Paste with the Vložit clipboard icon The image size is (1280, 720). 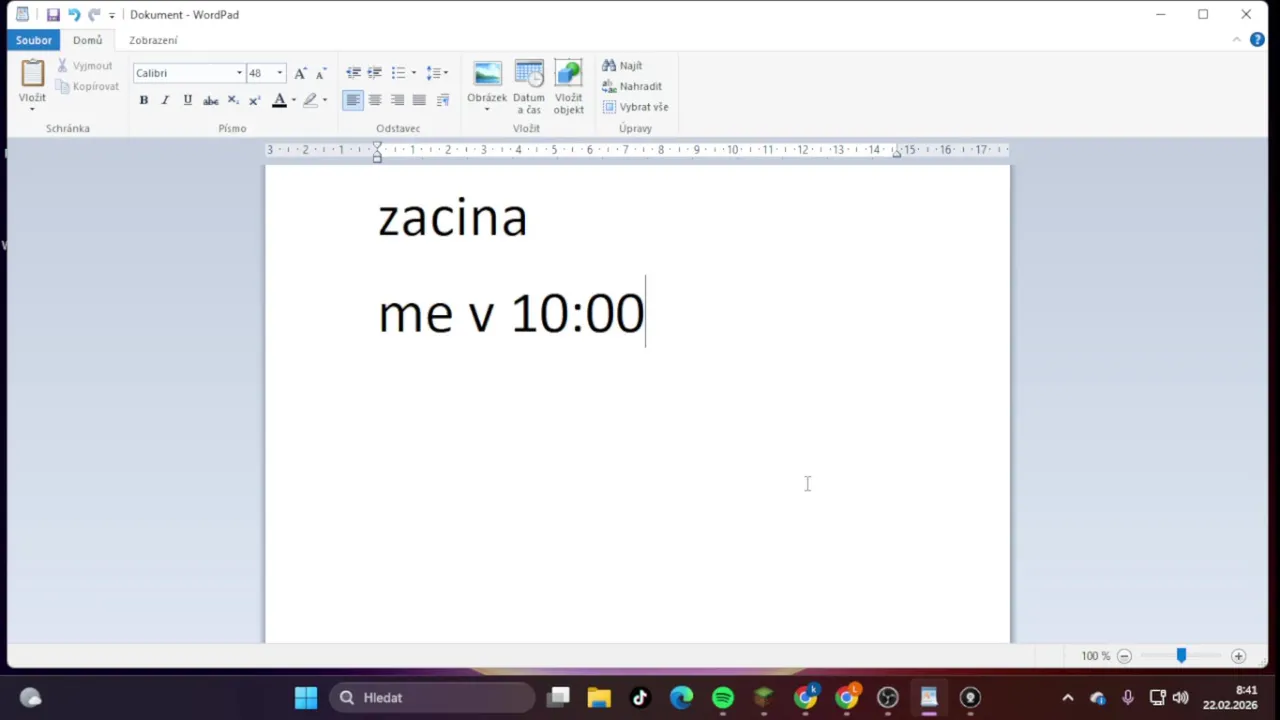pyautogui.click(x=32, y=74)
